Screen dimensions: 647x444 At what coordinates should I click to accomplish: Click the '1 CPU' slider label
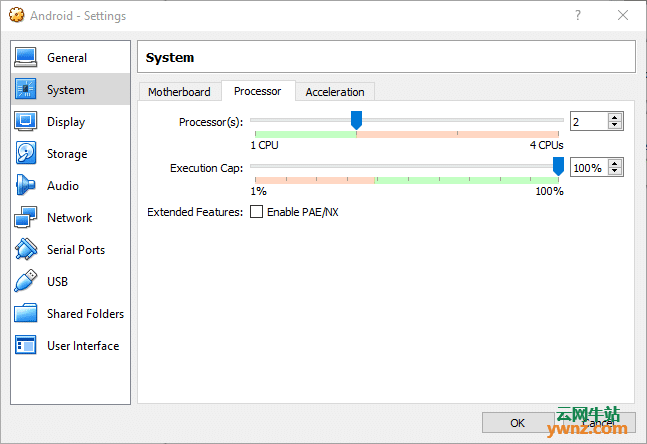[264, 145]
